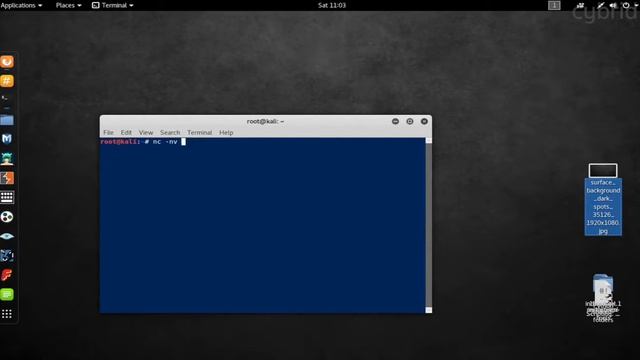The width and height of the screenshot is (640, 360).
Task: Open the red F icon in the dock
Action: 7,275
